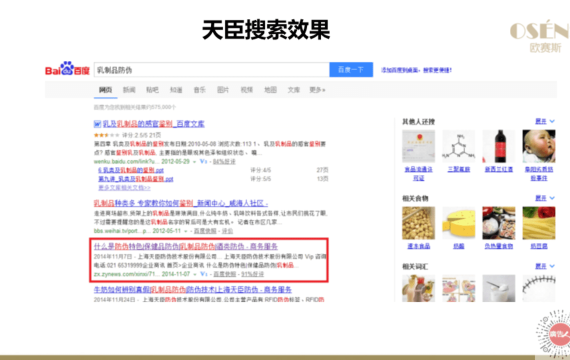The width and height of the screenshot is (570, 360).
Task: Expand the 相关食物 section with 展开
Action: pyautogui.click(x=545, y=198)
